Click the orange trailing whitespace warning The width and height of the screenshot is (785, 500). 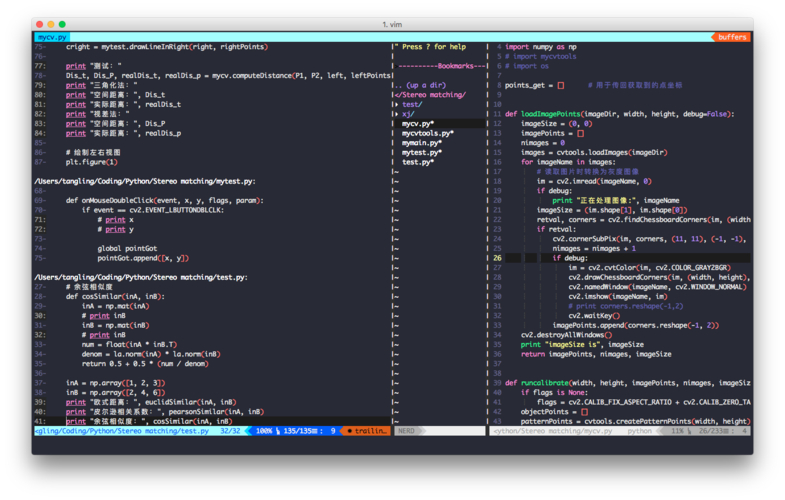coord(367,431)
